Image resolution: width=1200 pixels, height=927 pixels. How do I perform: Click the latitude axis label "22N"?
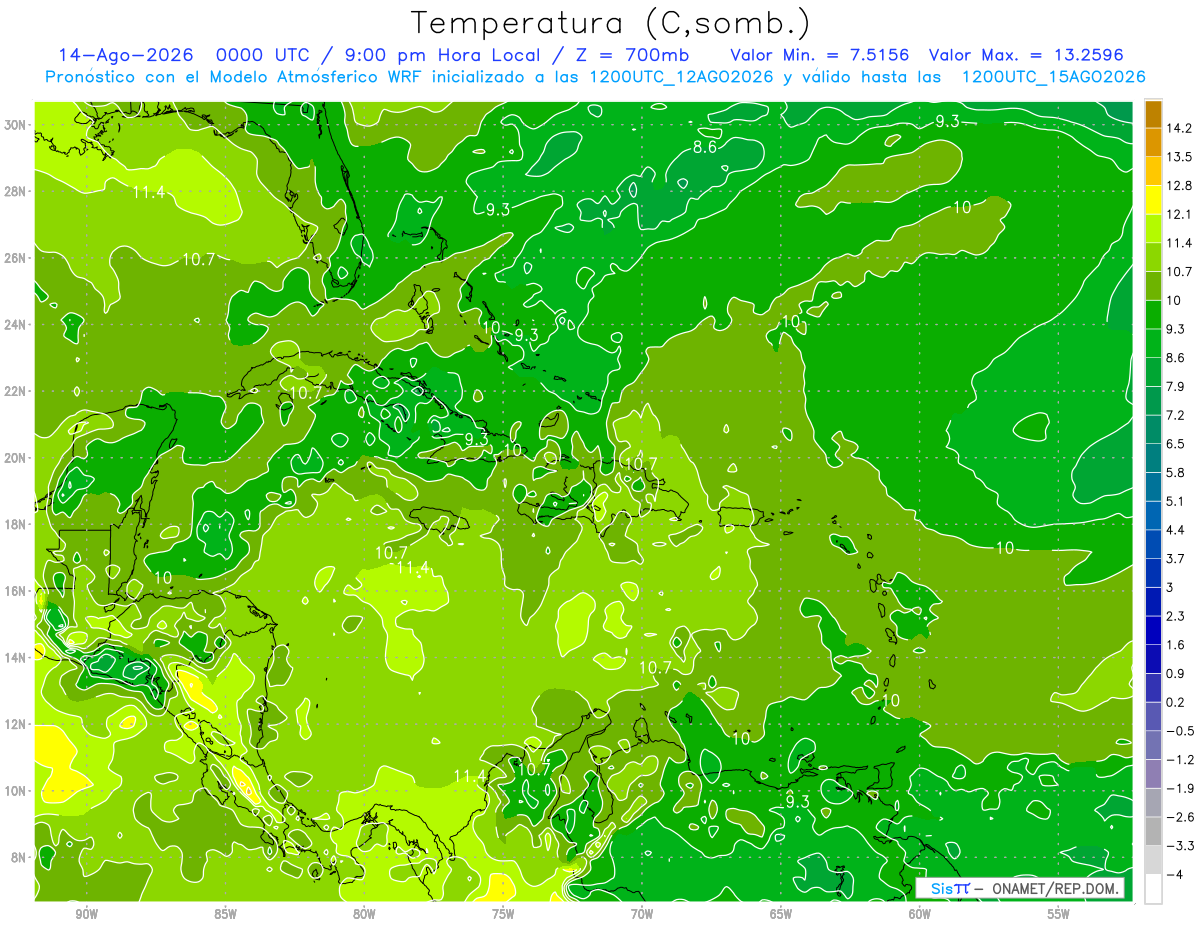[x=14, y=391]
